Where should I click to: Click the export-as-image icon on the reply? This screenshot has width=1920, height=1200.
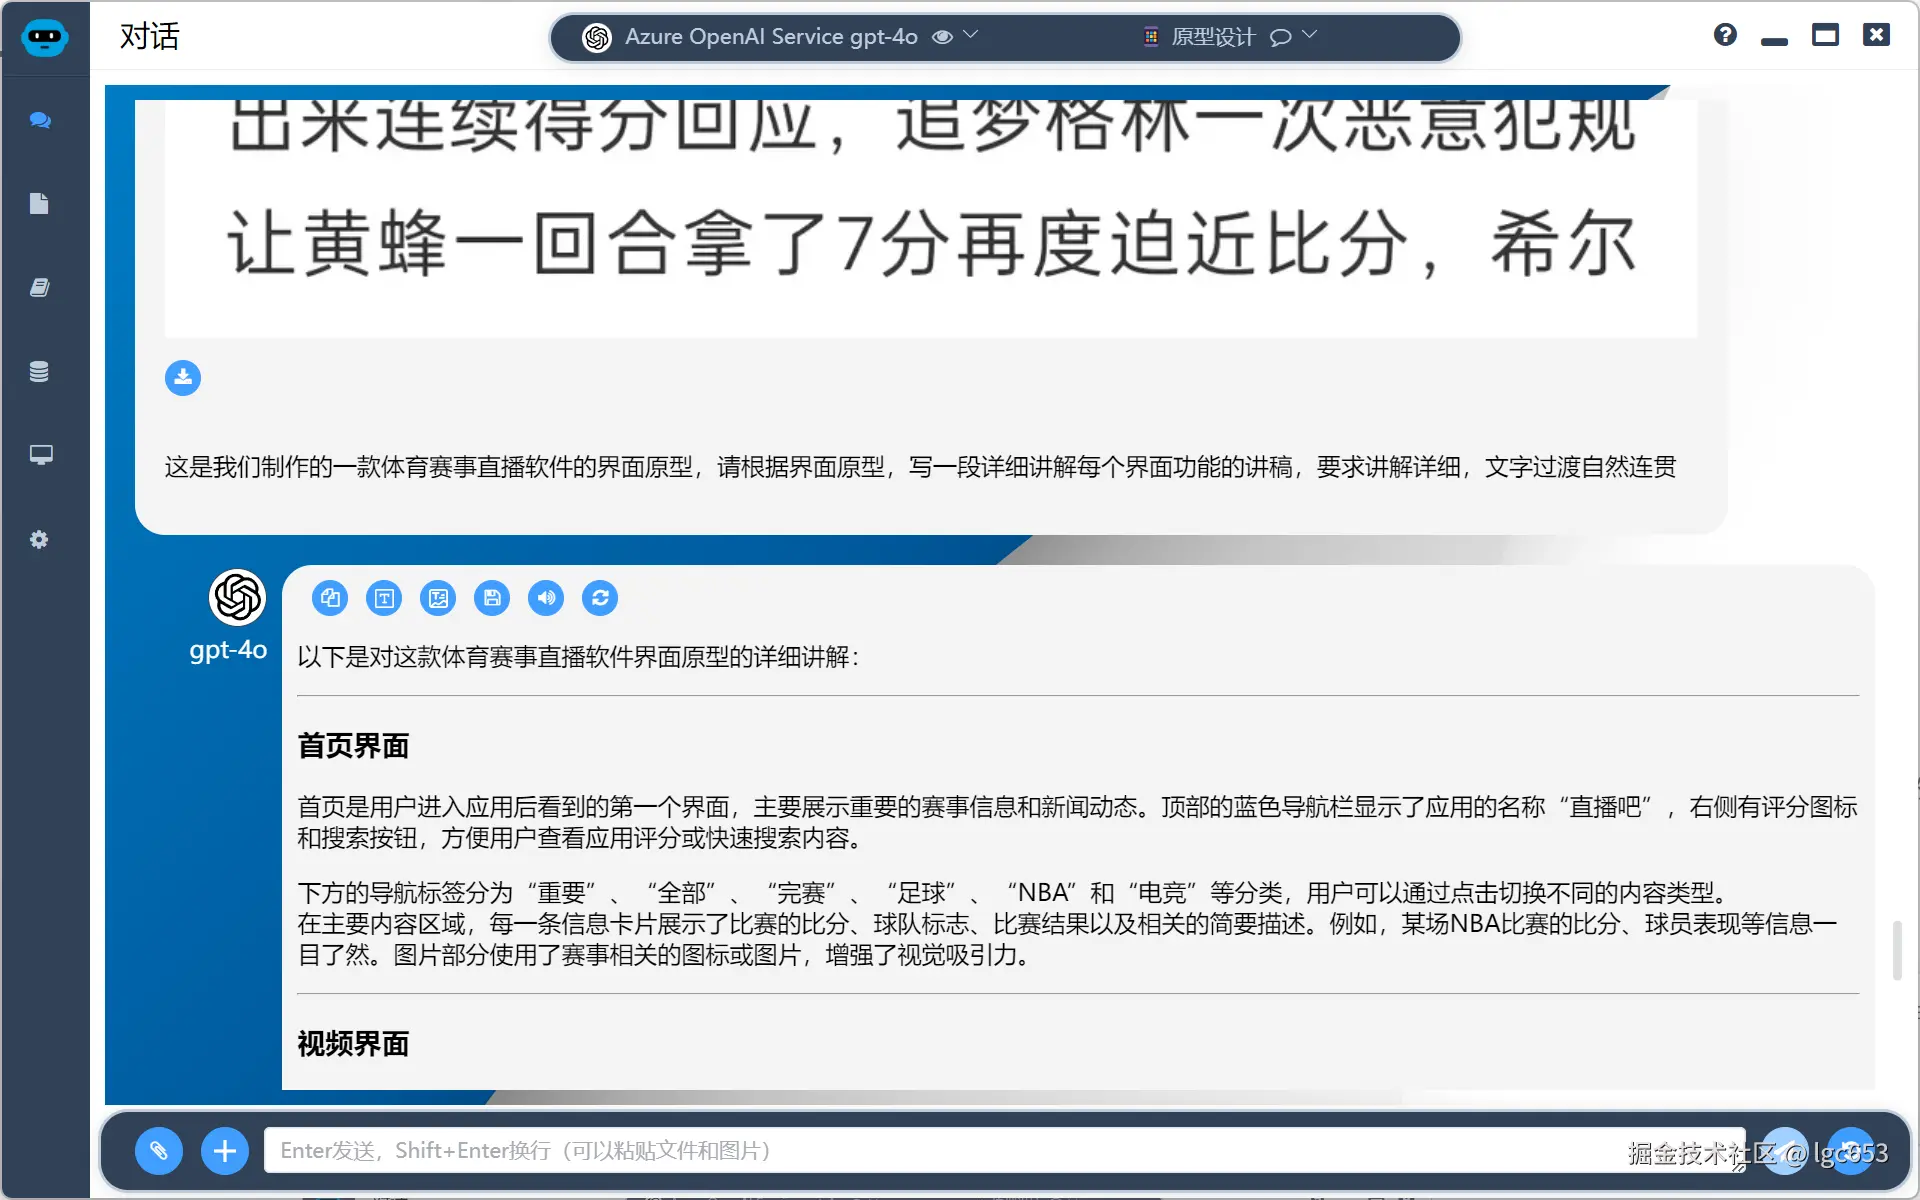438,598
